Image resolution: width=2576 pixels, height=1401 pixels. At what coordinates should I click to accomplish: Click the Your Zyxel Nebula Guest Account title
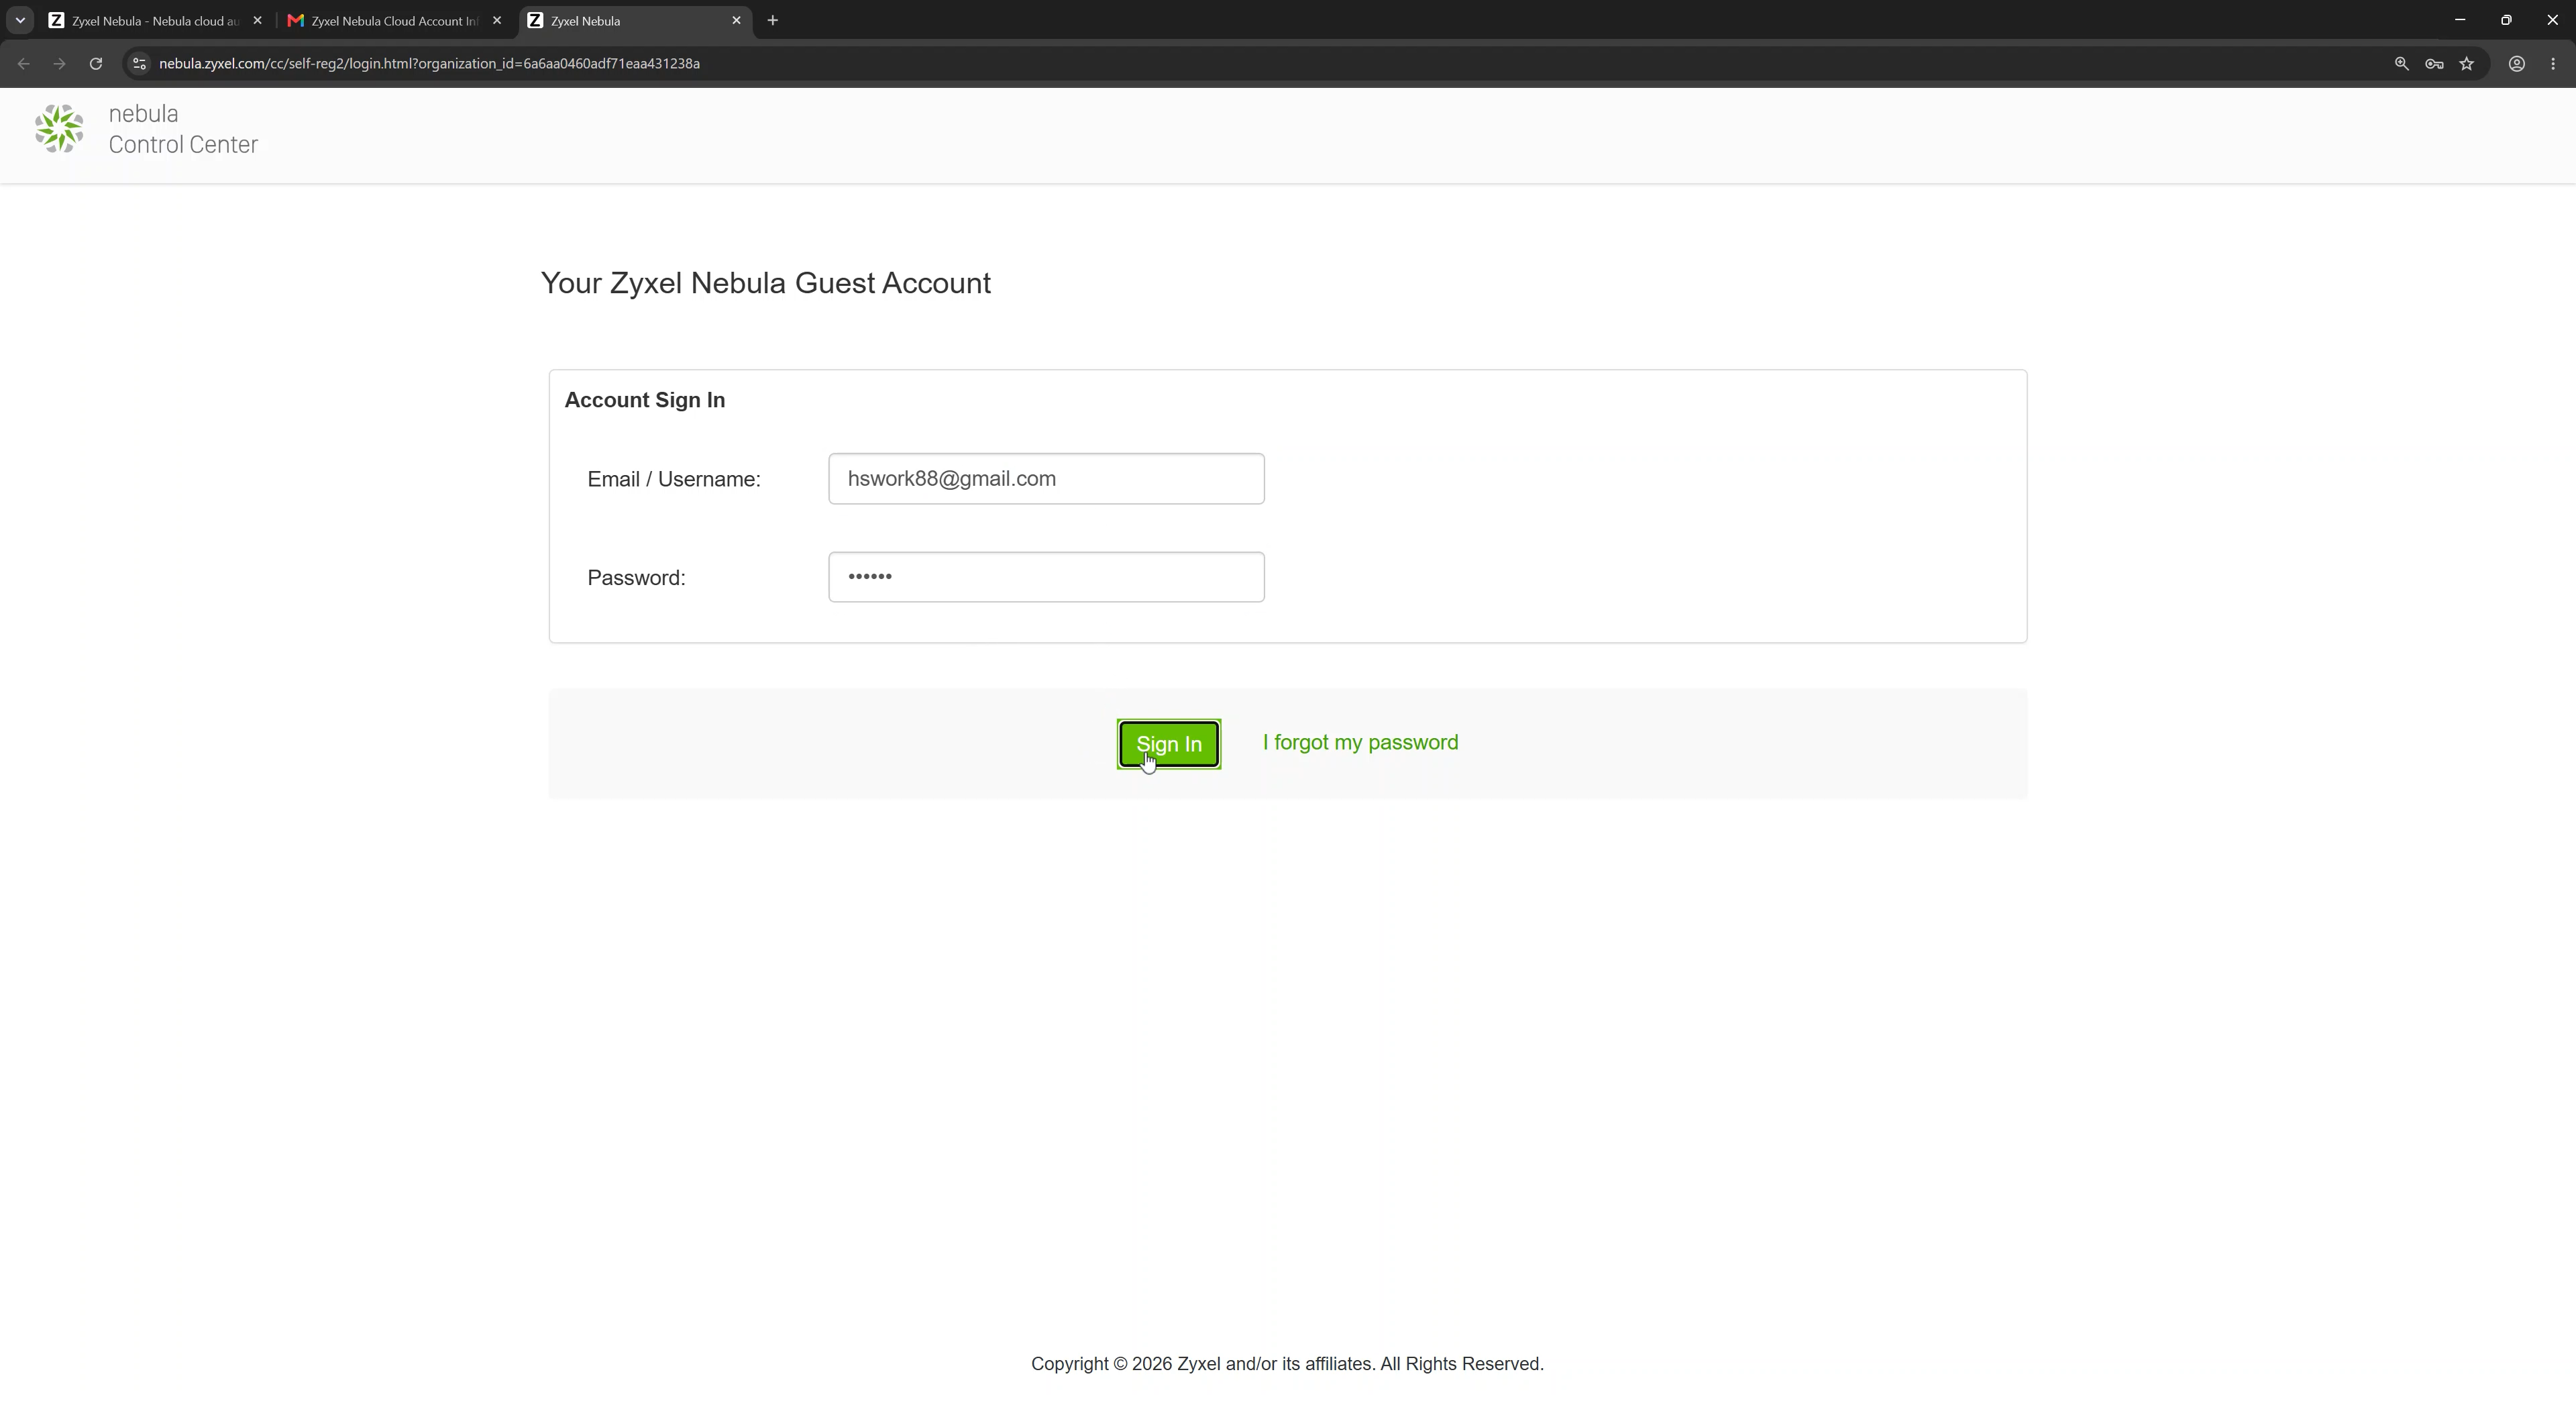[766, 283]
